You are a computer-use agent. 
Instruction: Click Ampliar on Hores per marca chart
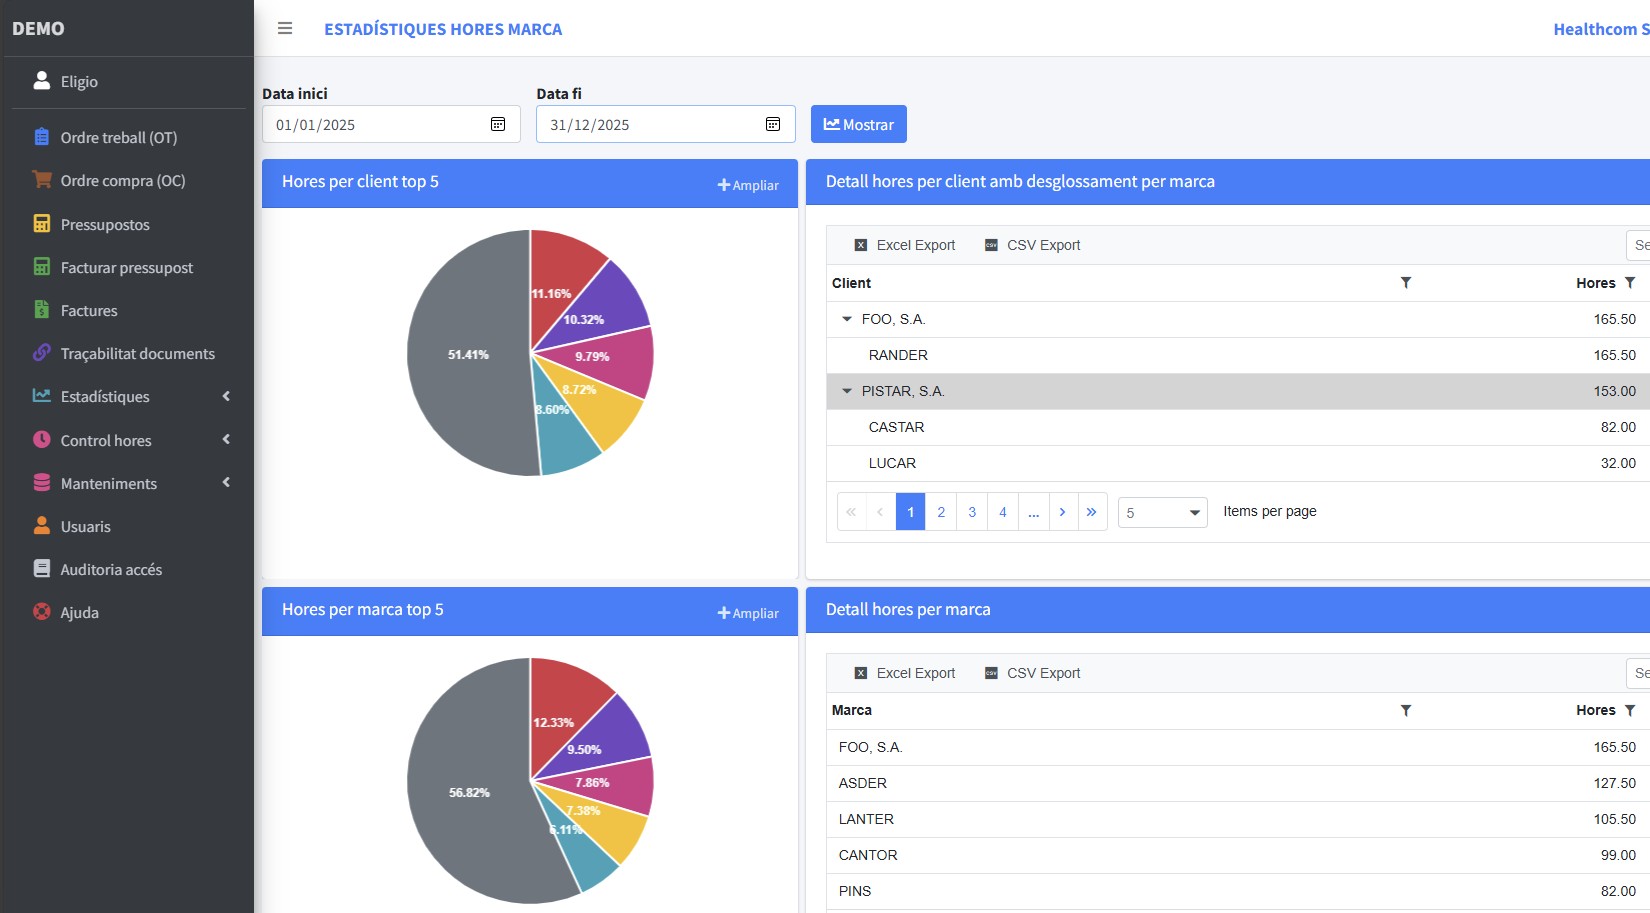click(748, 613)
